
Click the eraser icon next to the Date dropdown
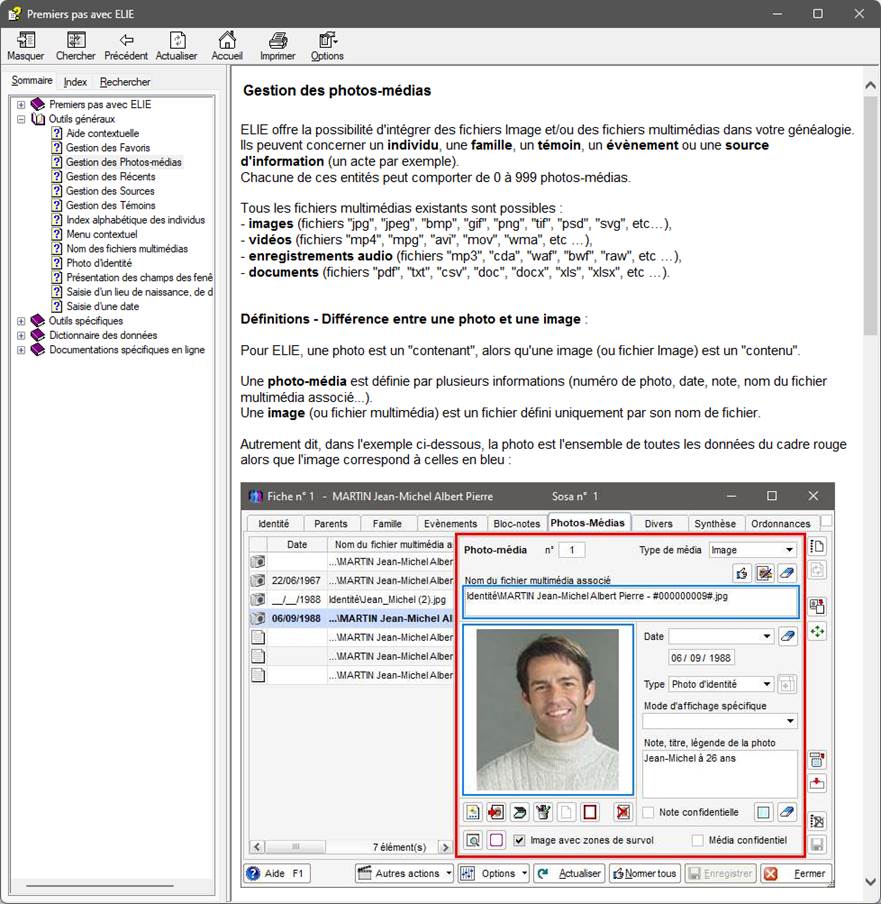[x=787, y=636]
